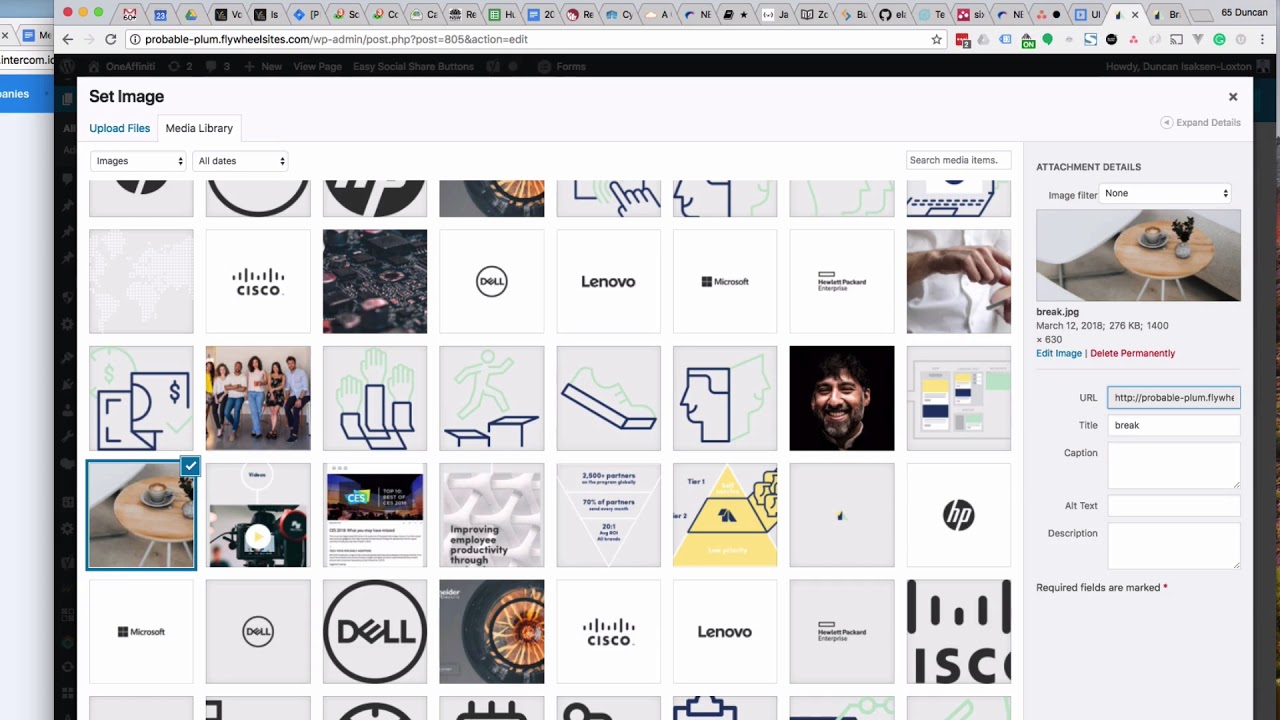Open the 65 Duncan profile button
The image size is (1280, 720).
click(x=1244, y=13)
